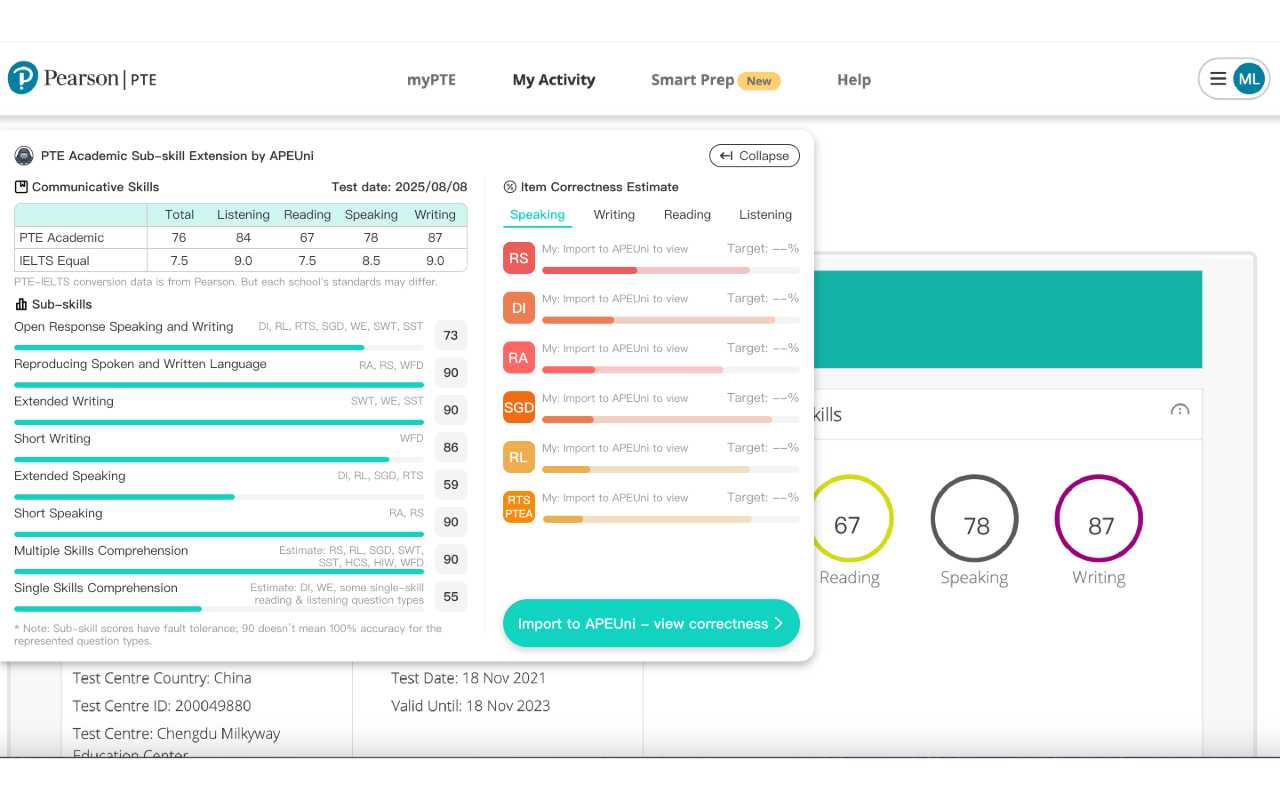Click the Pearson PTE logo
The height and width of the screenshot is (800, 1280).
82,78
